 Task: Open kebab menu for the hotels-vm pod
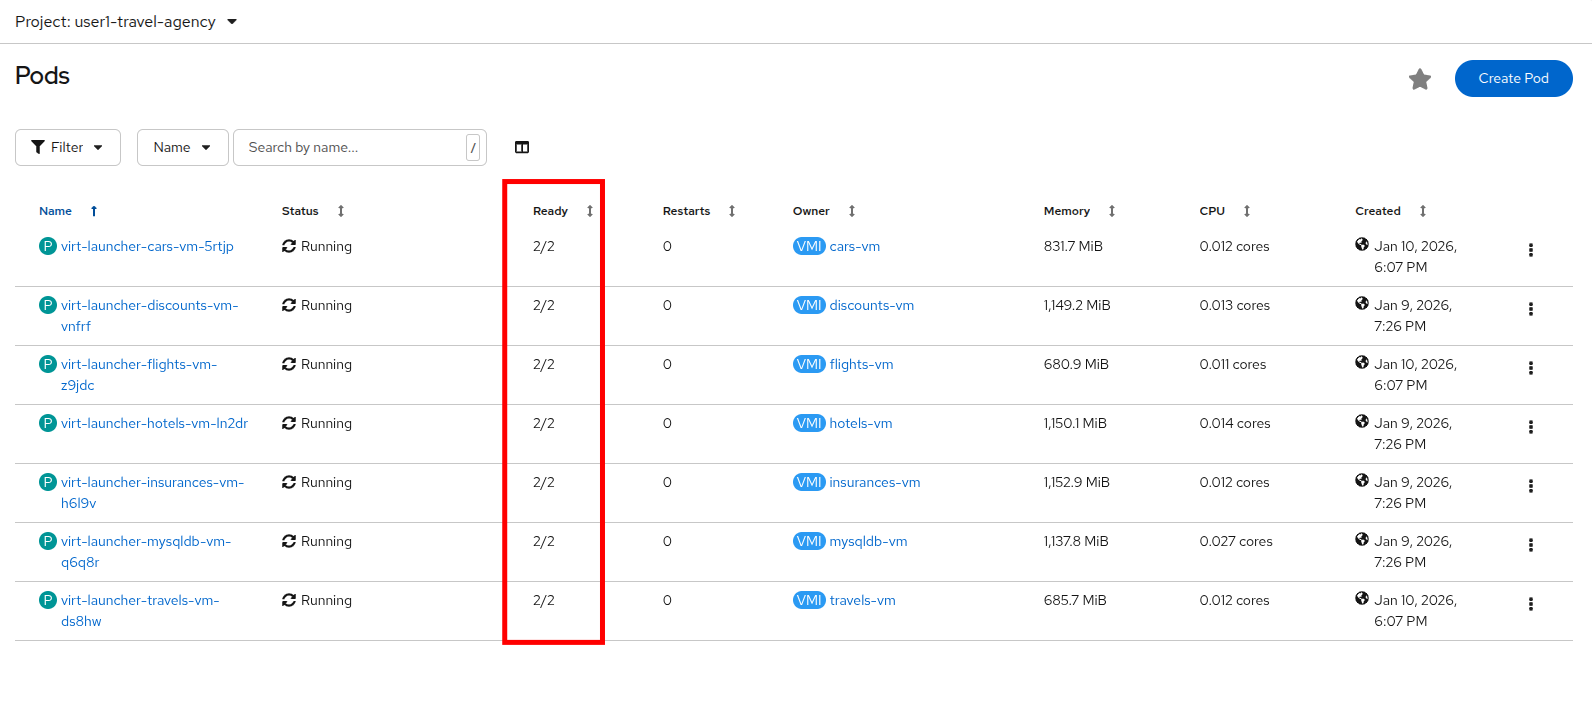pyautogui.click(x=1530, y=427)
